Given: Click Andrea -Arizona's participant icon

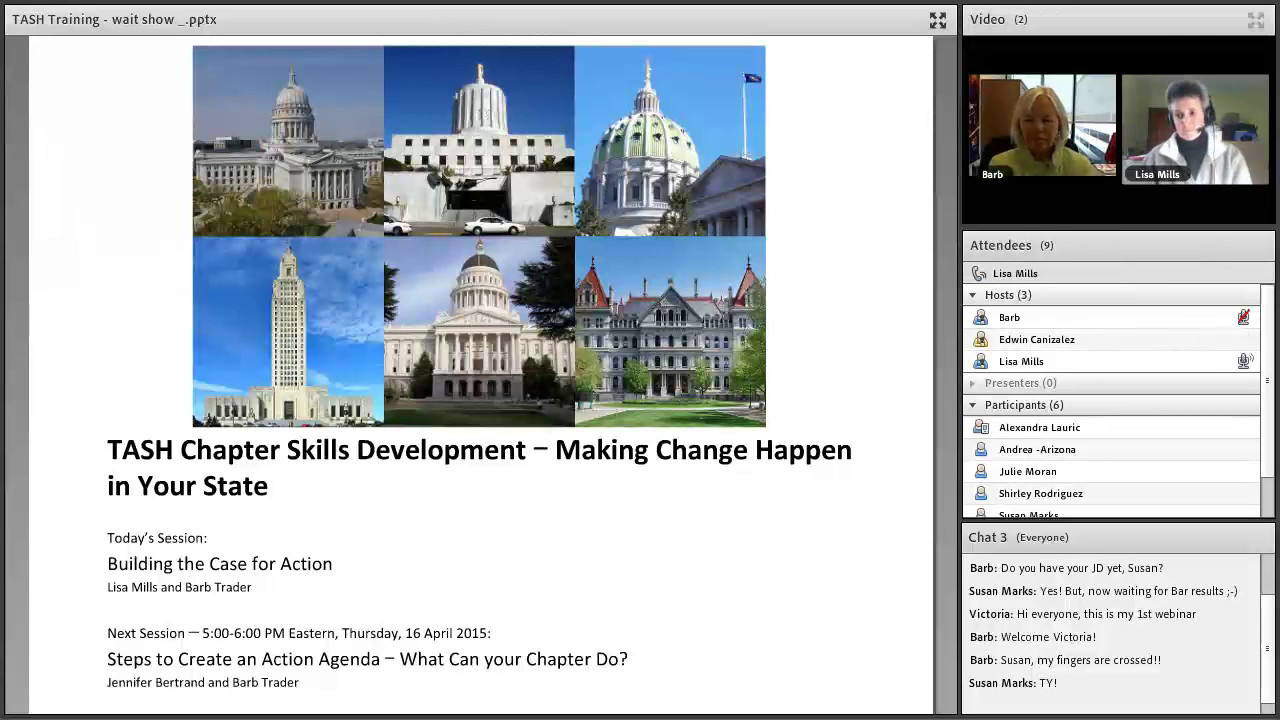Looking at the screenshot, I should pos(981,449).
